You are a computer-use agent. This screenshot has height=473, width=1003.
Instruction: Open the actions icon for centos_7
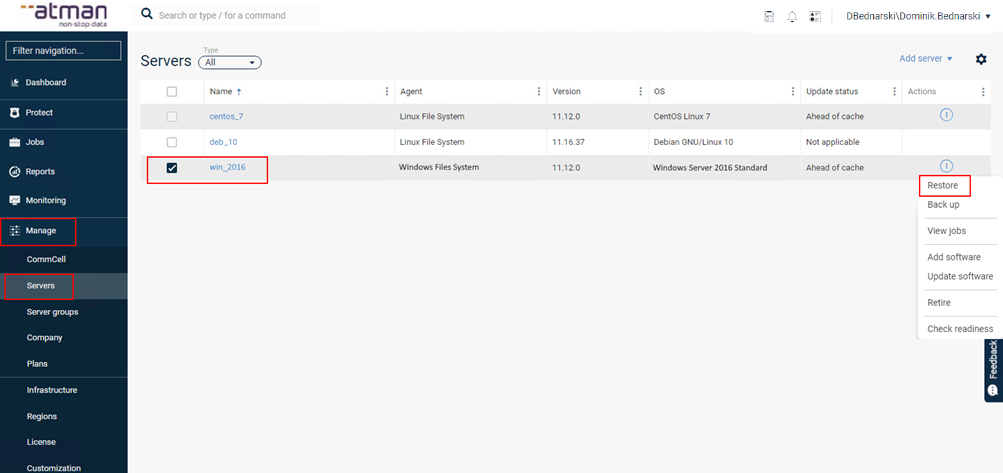pos(946,116)
